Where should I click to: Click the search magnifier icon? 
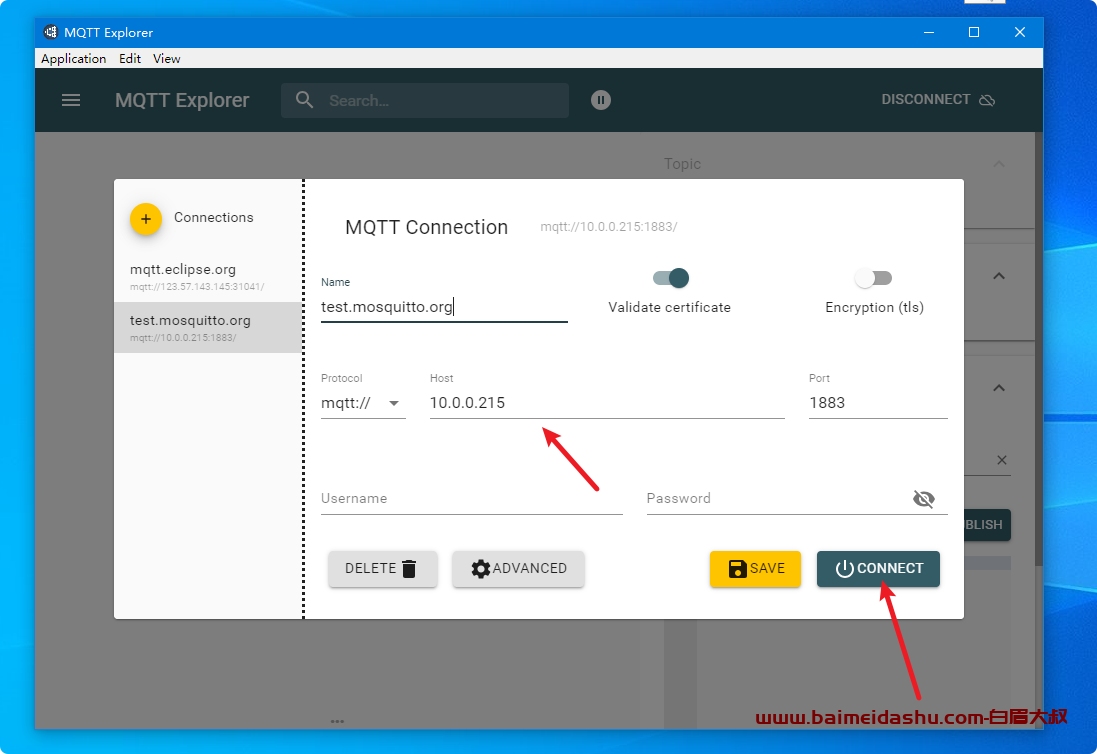coord(304,100)
